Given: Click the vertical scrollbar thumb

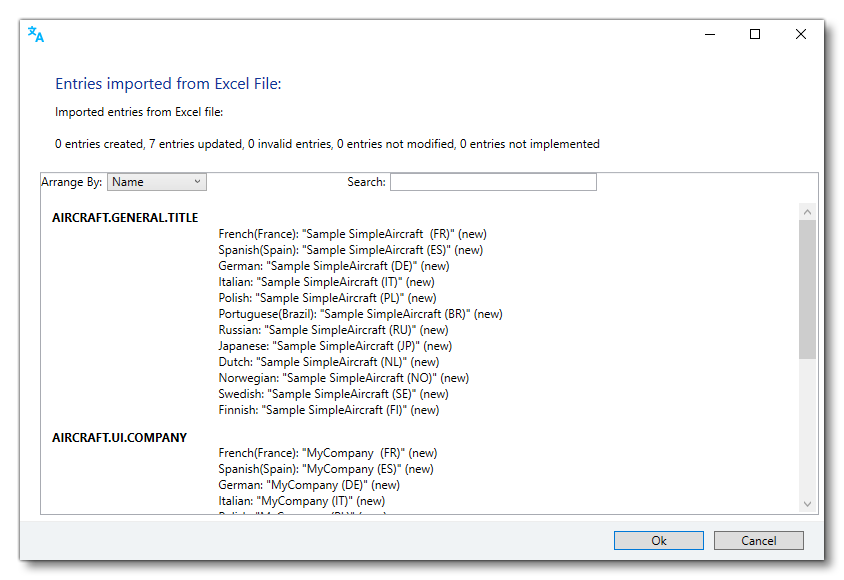Looking at the screenshot, I should [x=807, y=290].
